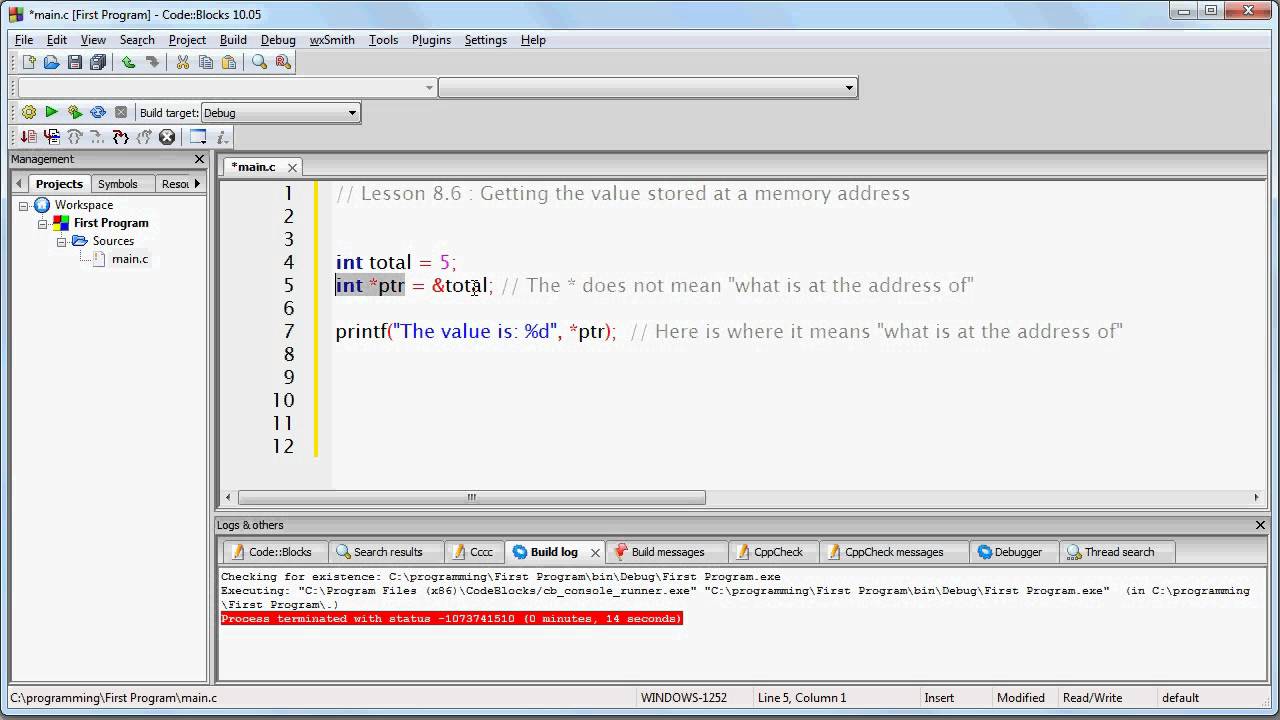The image size is (1280, 720).
Task: Click the printf line of code
Action: tap(729, 331)
